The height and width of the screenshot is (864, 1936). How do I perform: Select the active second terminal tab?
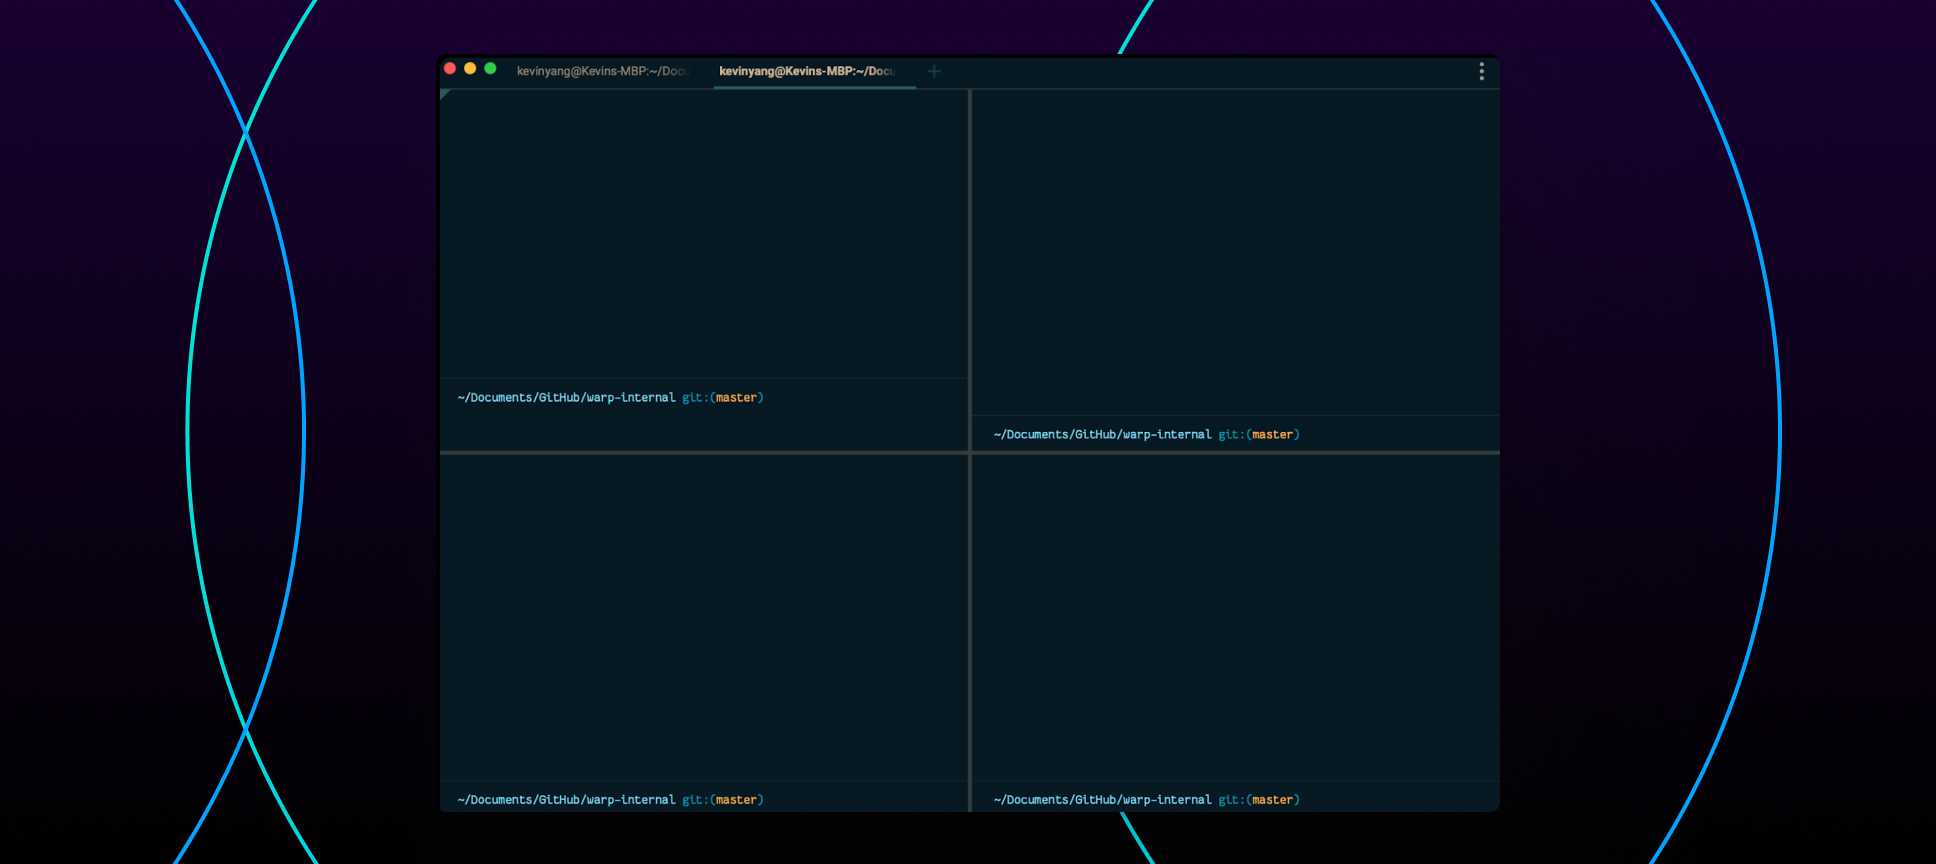tap(814, 71)
